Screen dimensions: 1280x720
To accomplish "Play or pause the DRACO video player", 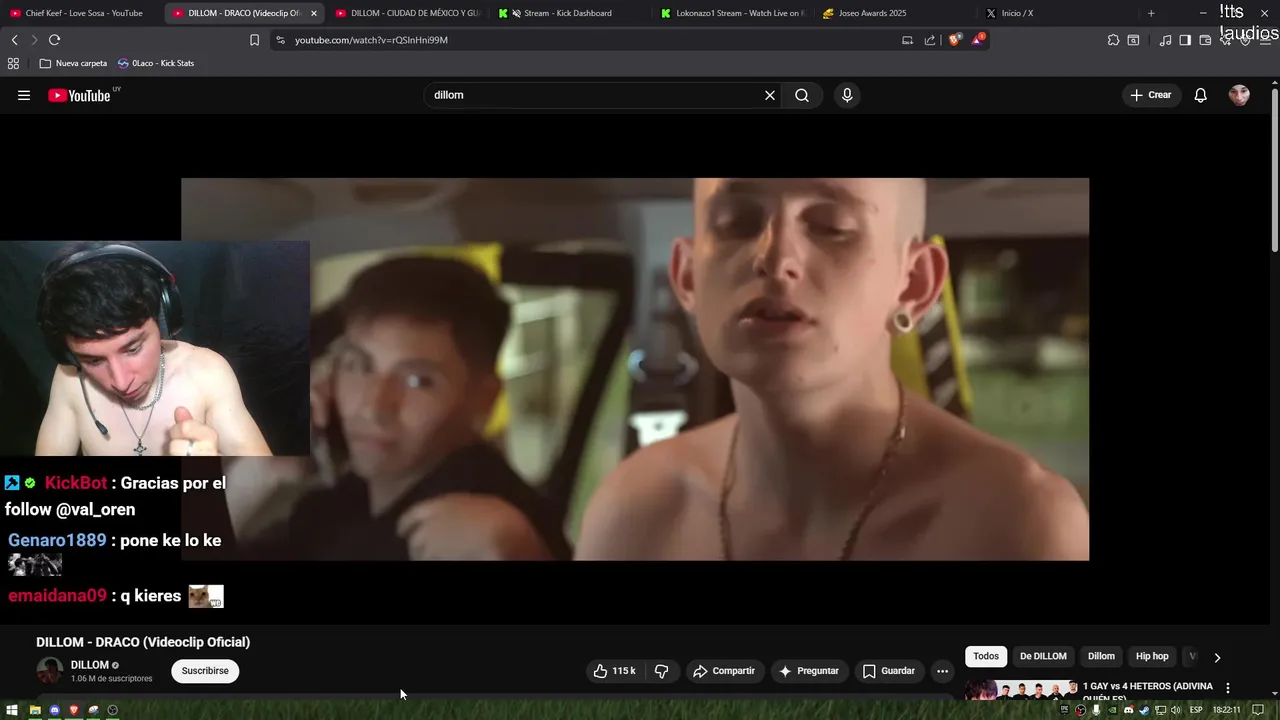I will (635, 369).
